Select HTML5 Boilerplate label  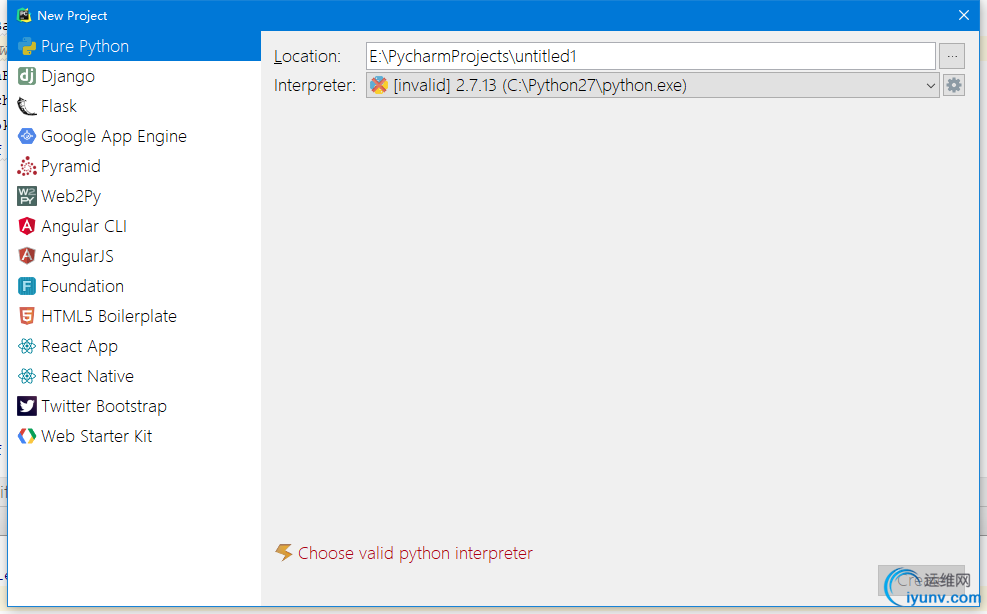point(109,316)
